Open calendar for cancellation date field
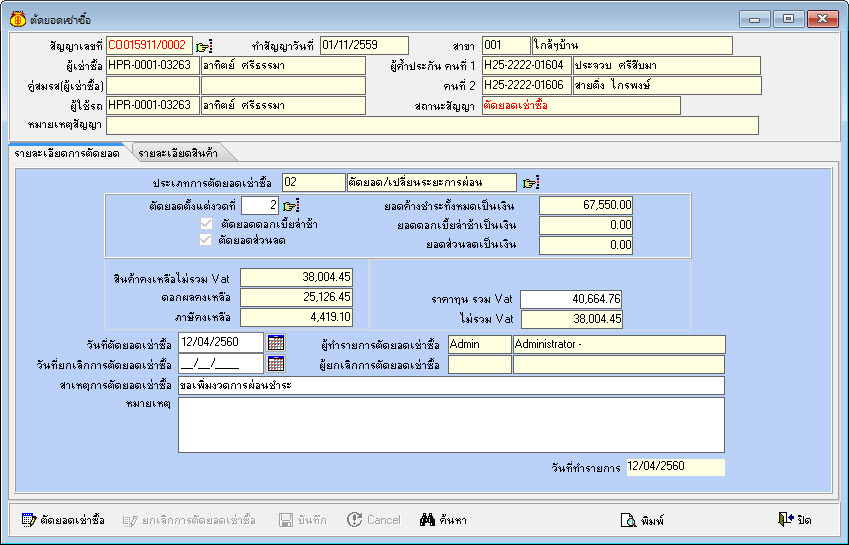Image resolution: width=849 pixels, height=545 pixels. 276,364
